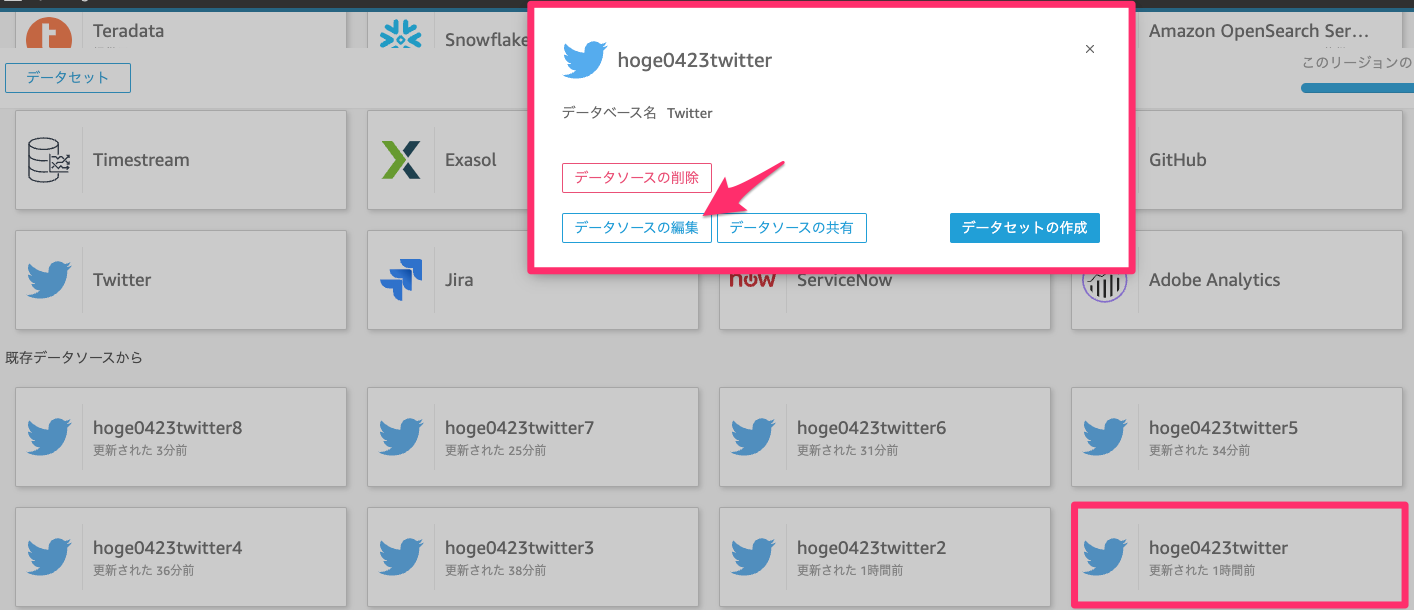The width and height of the screenshot is (1414, 610).
Task: Click 更新された 31分前 text
Action: tap(848, 451)
